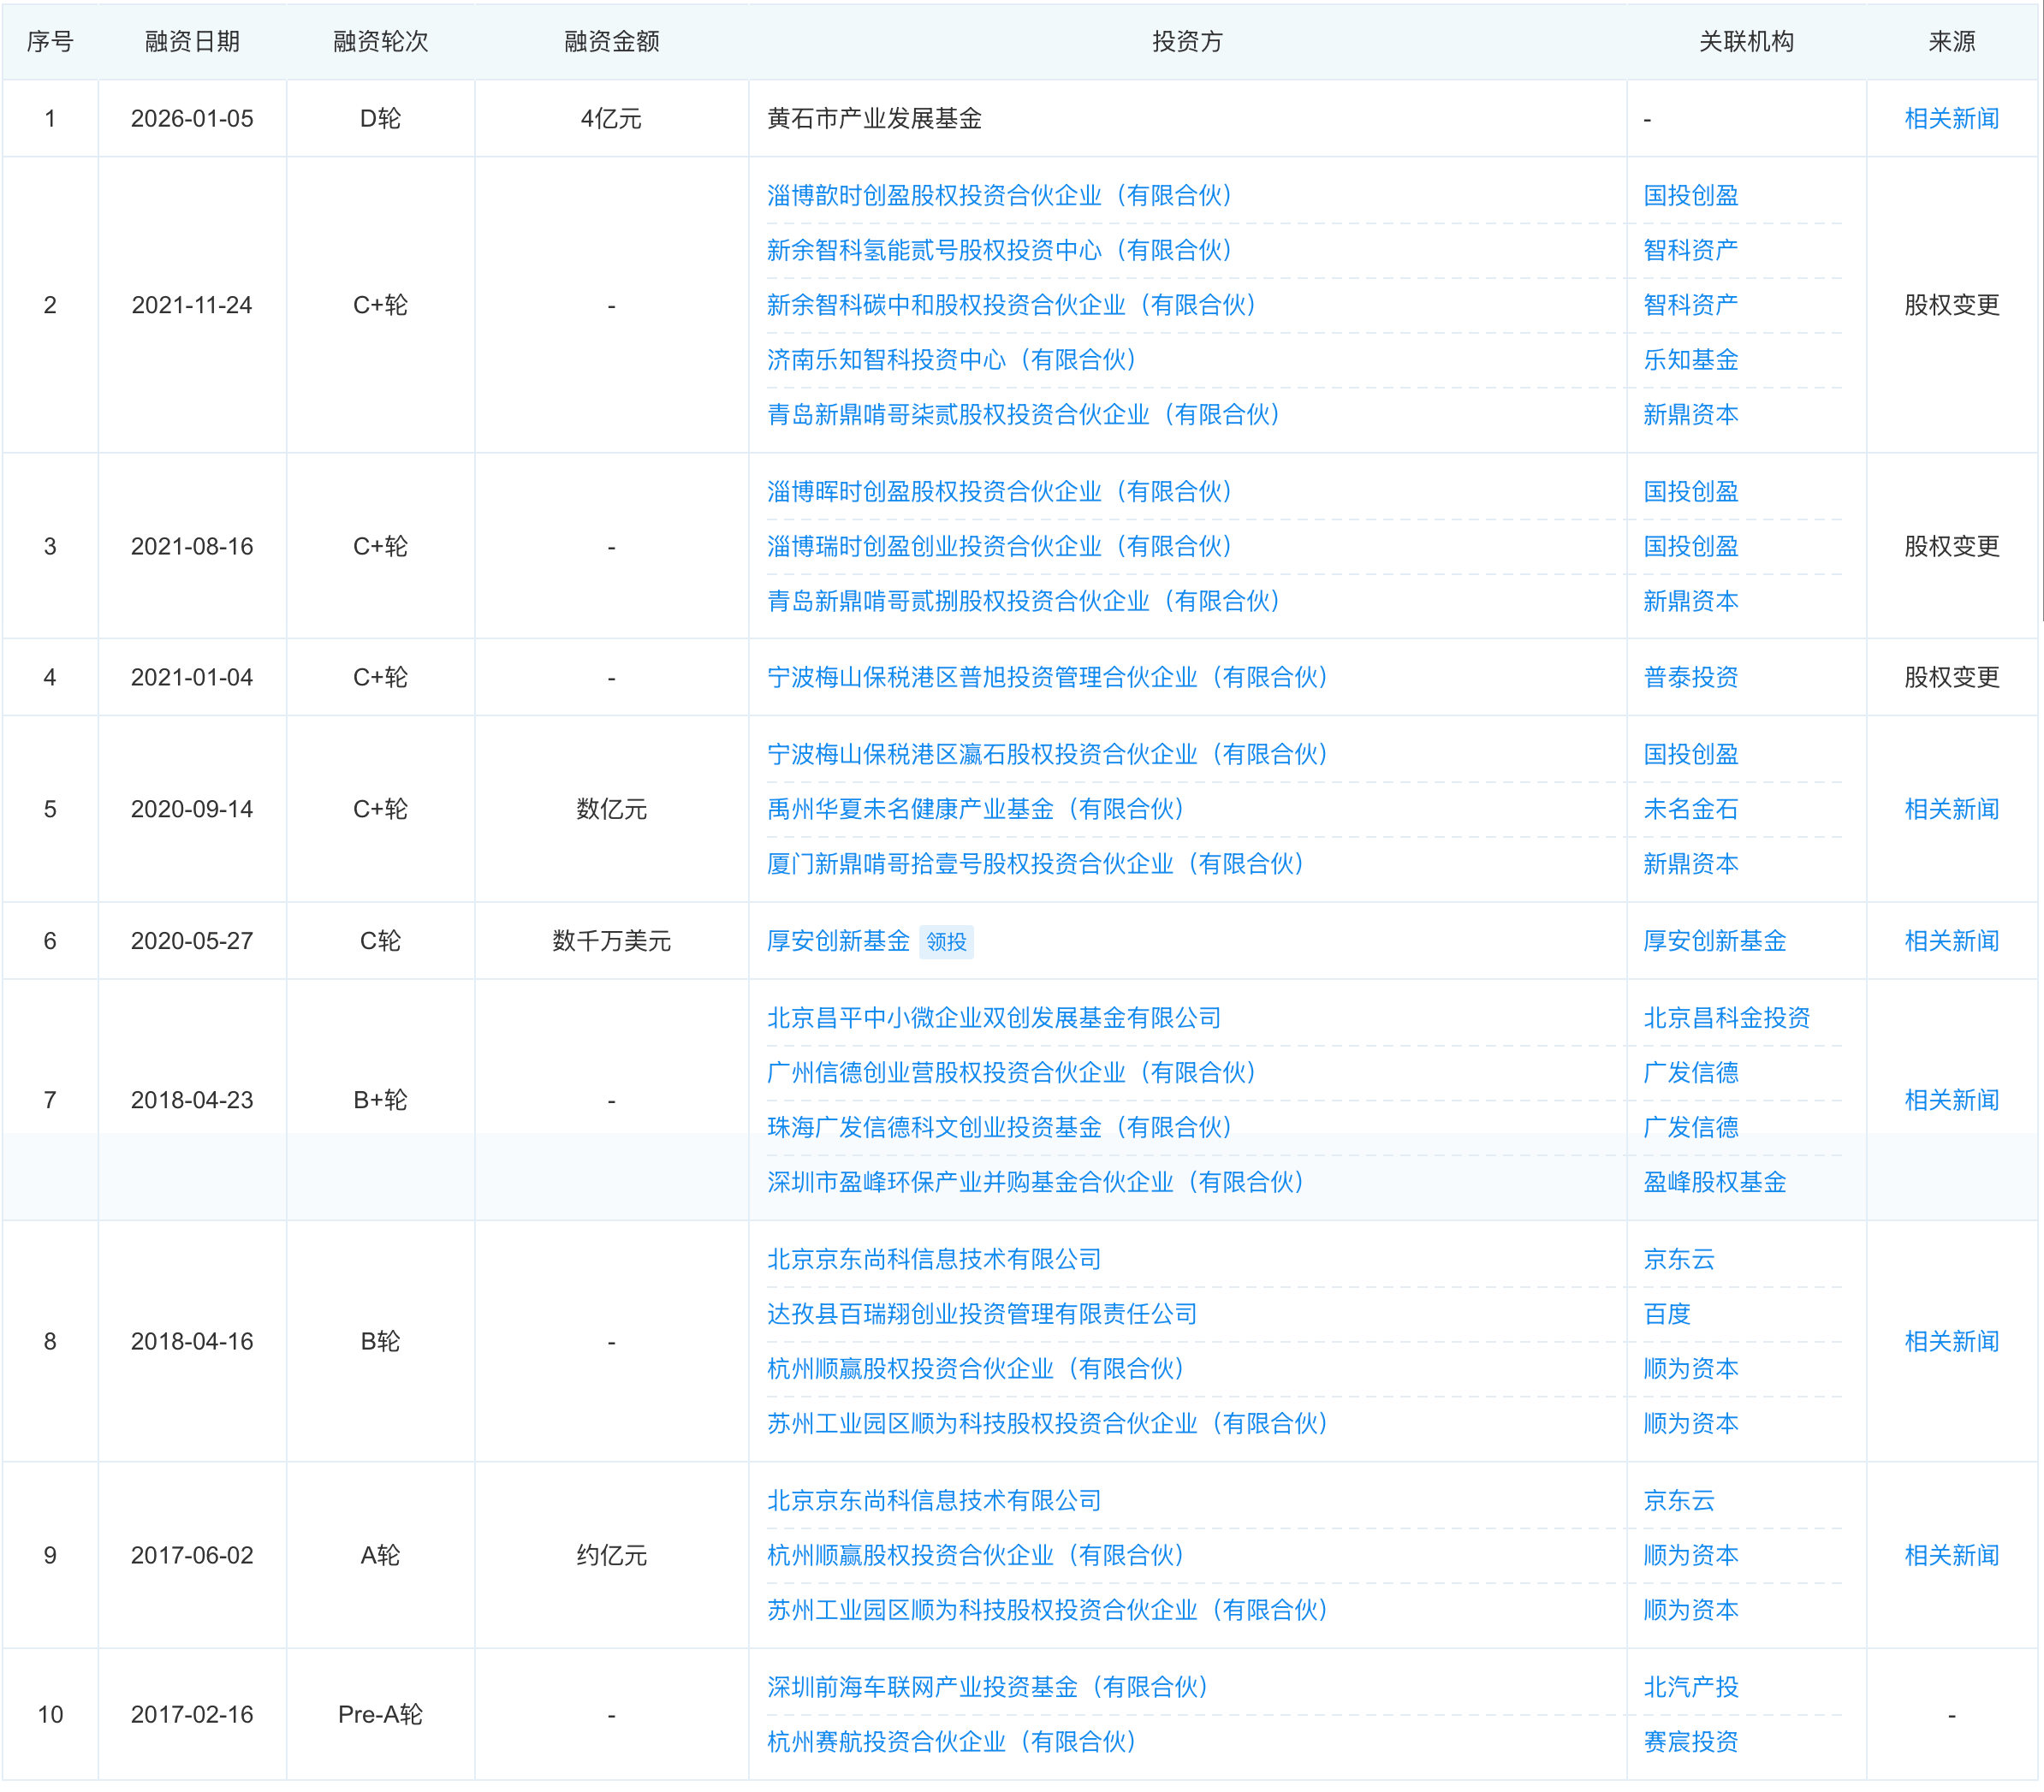
Task: Open the 智科资产 institution link
Action: coord(1690,251)
